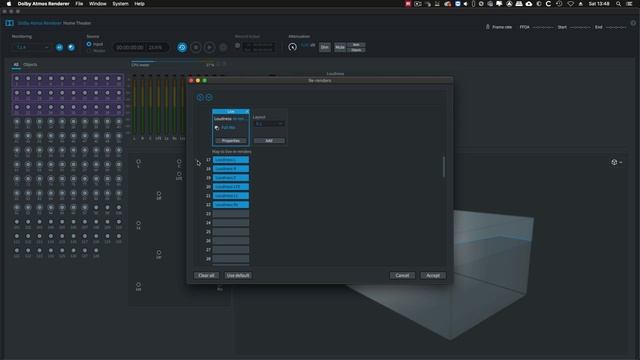Open the Dolby Atmos Renderer menu
This screenshot has height=360, width=640.
click(x=43, y=4)
